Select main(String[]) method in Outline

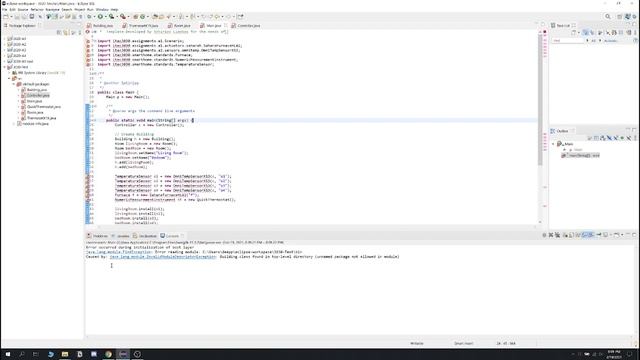coord(581,156)
